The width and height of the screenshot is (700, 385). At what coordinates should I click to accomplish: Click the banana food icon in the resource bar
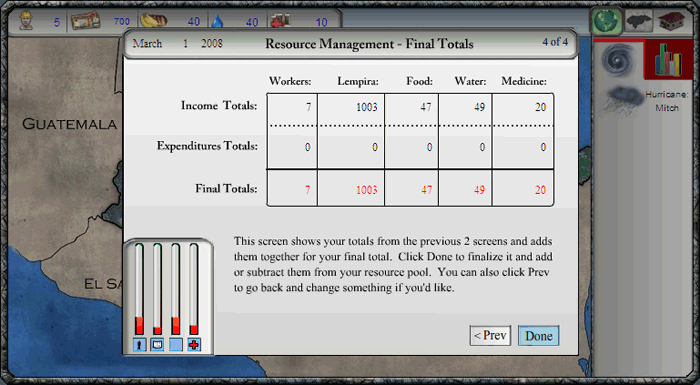coord(153,21)
